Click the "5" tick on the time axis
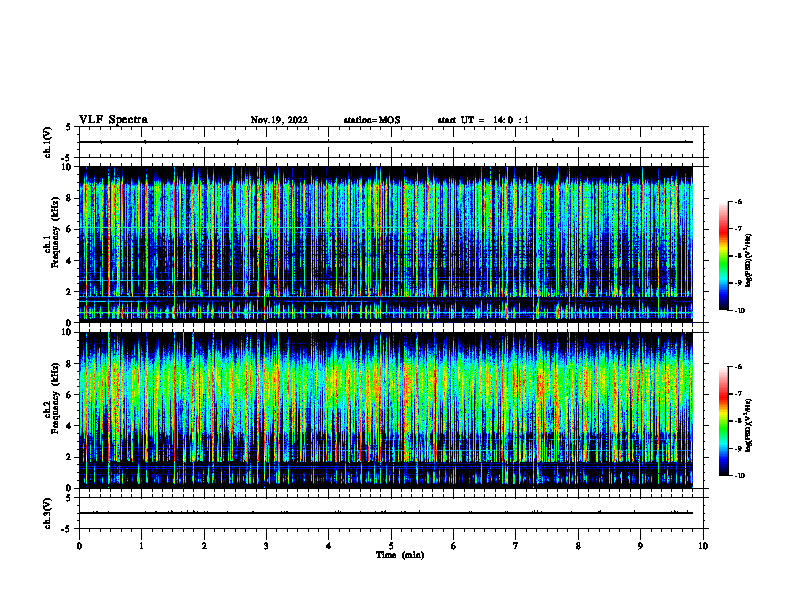The width and height of the screenshot is (792, 612). click(x=391, y=546)
